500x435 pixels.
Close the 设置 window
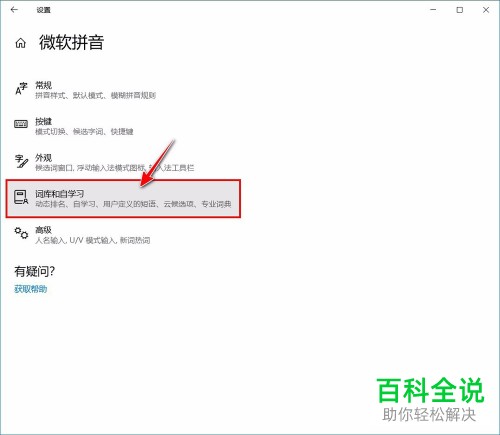pos(486,10)
